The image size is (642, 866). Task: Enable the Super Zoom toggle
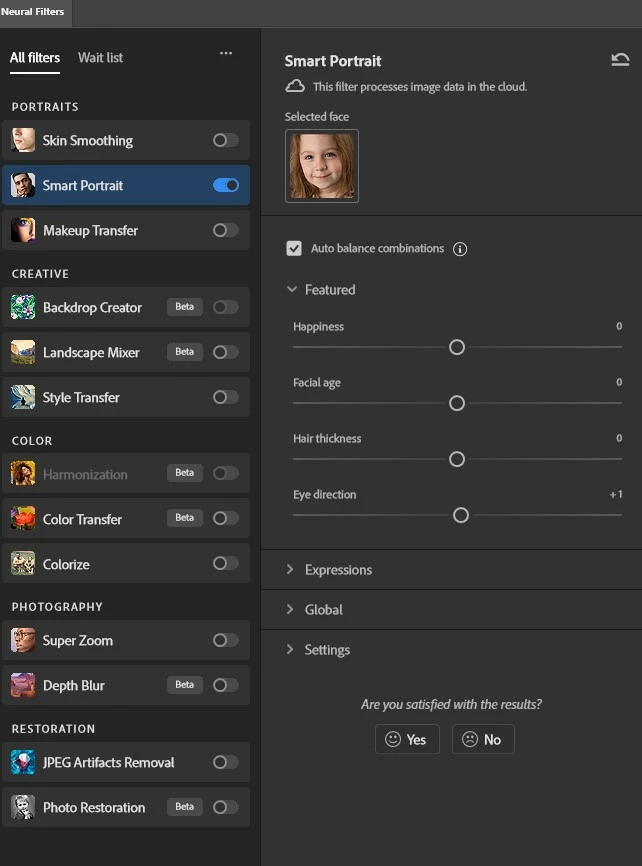226,640
